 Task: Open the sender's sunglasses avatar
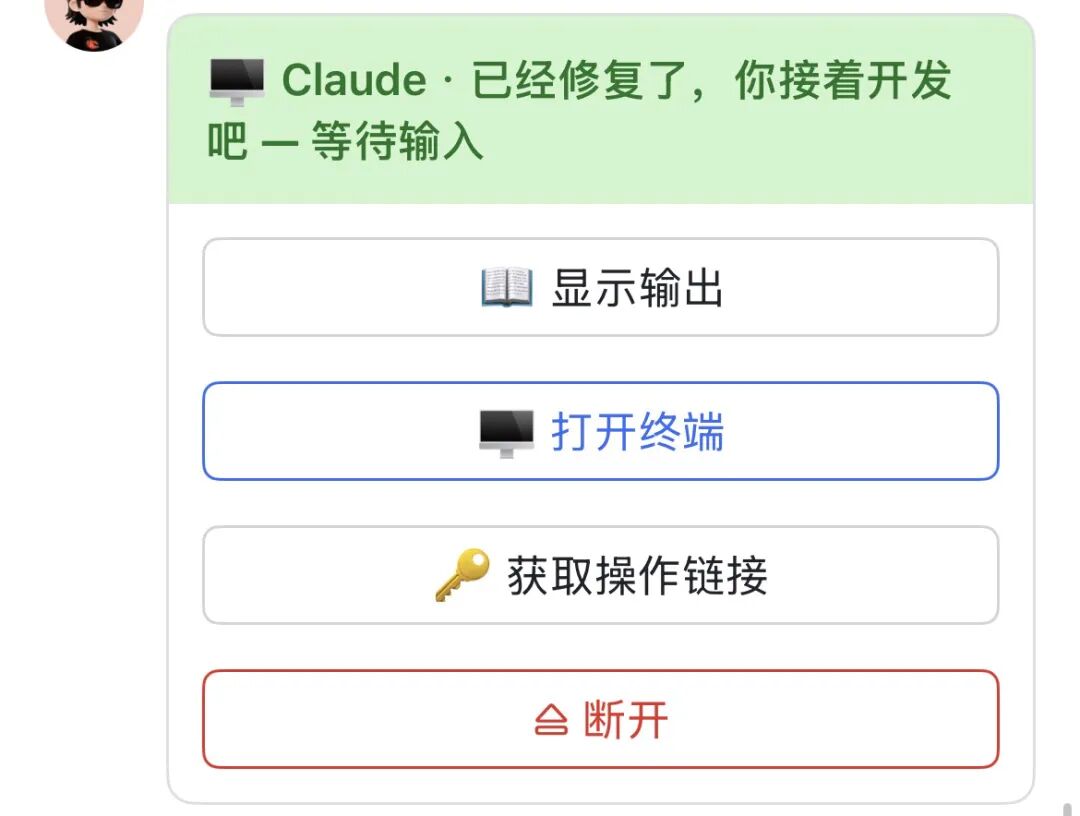(x=94, y=21)
